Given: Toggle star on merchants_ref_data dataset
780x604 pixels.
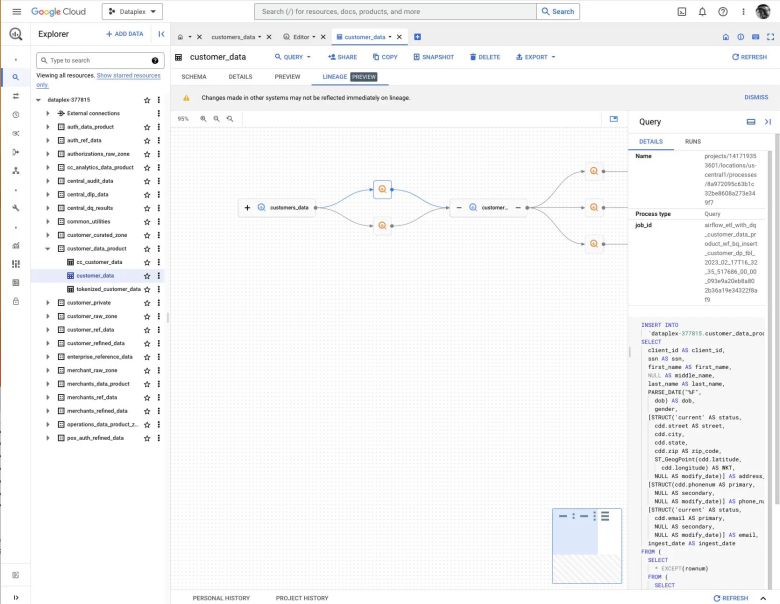Looking at the screenshot, I should (147, 397).
